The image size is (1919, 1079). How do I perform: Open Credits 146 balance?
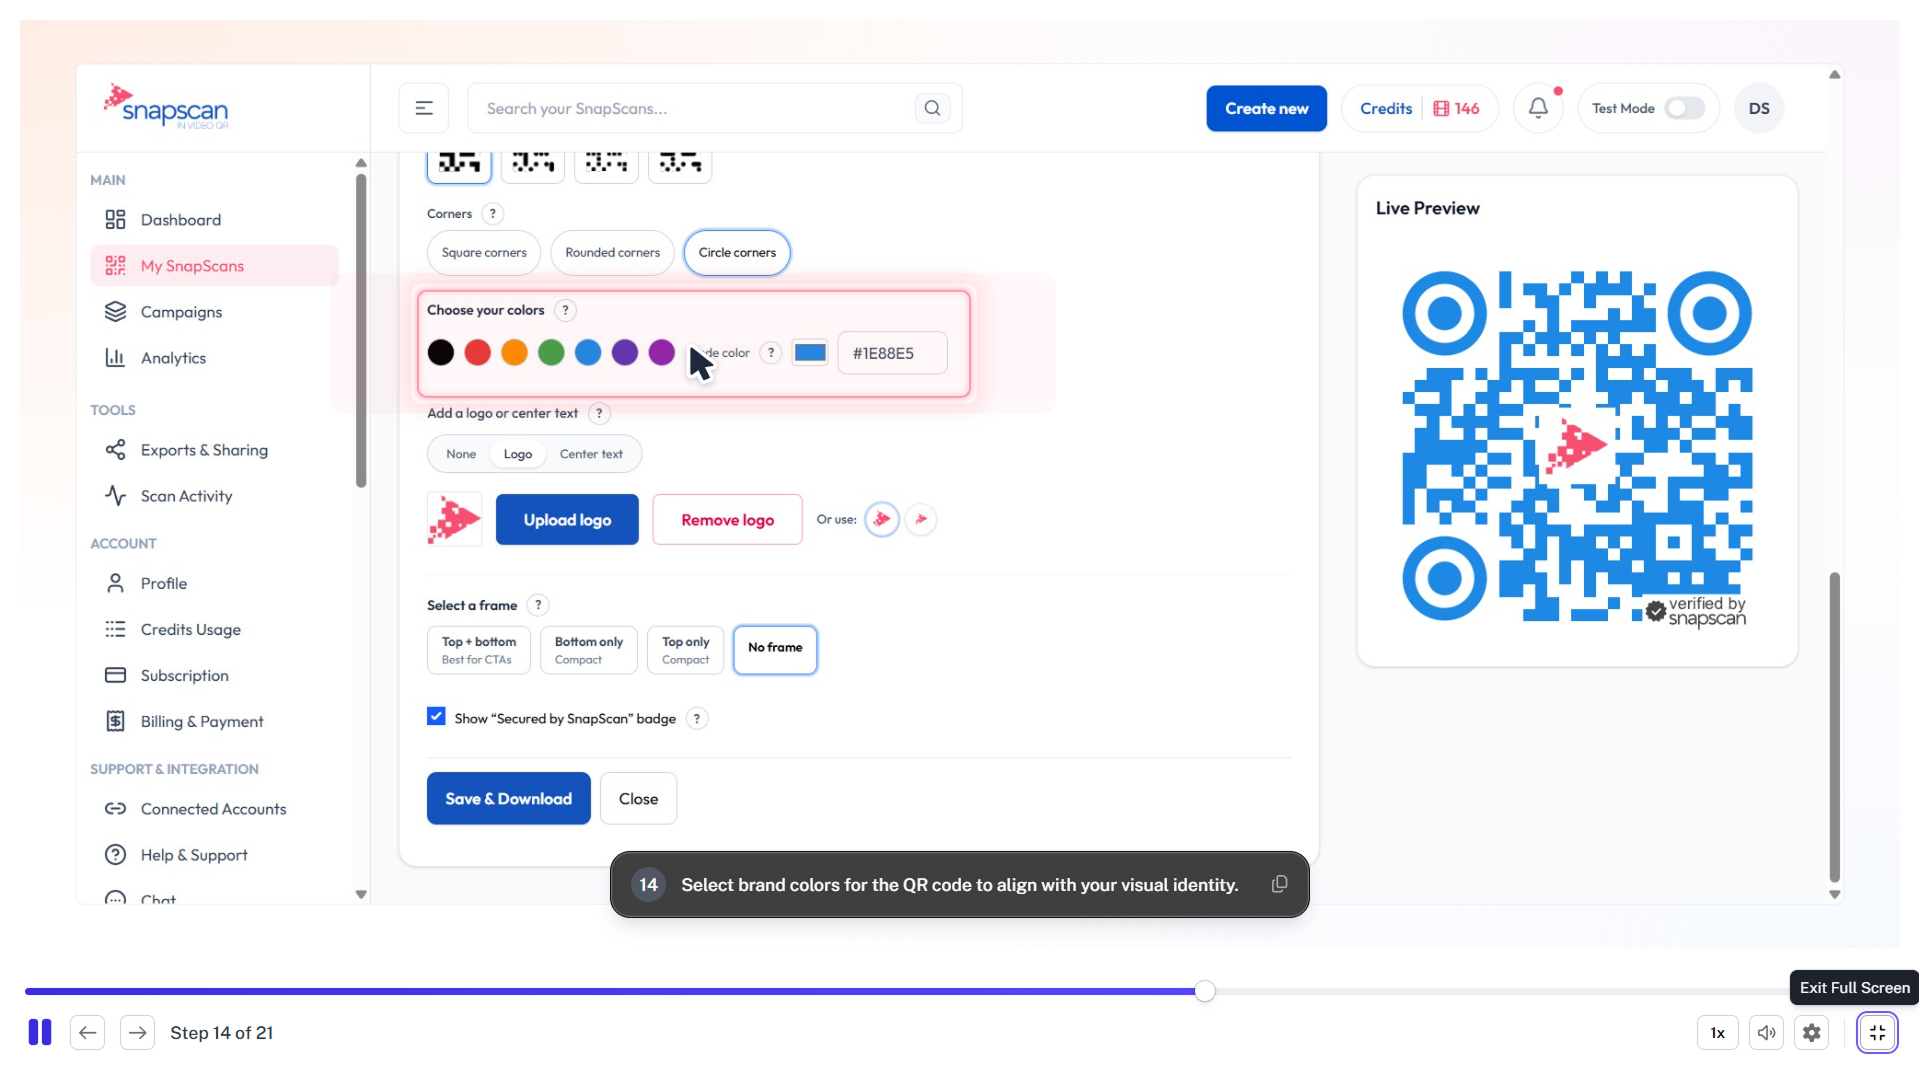coord(1419,108)
